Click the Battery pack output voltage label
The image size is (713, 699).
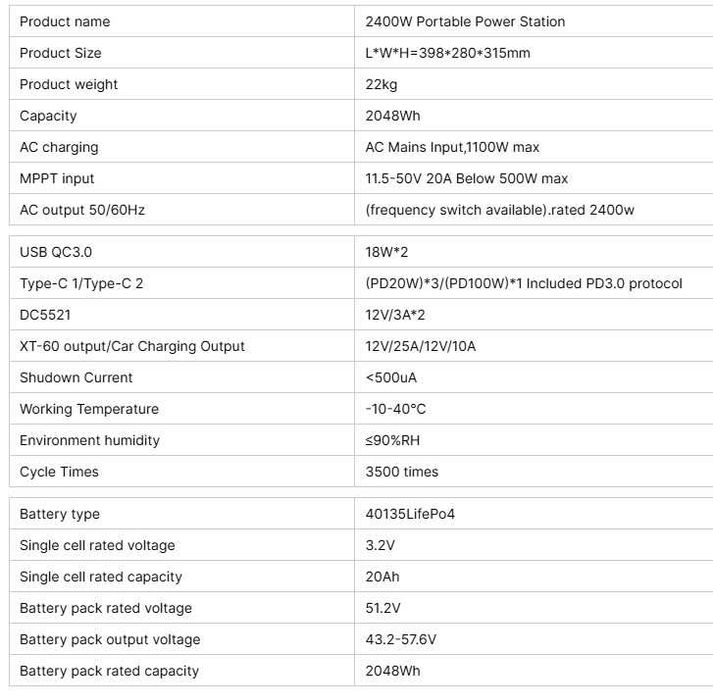click(x=110, y=639)
